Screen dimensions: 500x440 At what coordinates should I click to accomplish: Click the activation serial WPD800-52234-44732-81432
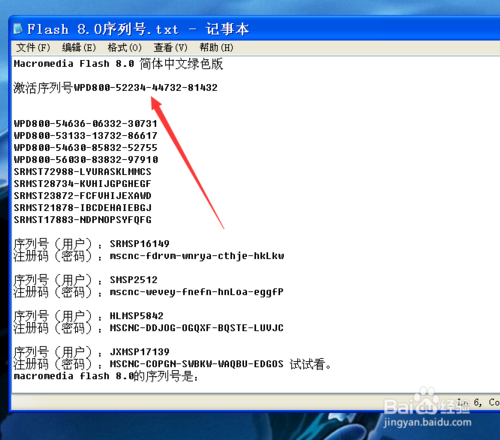[145, 88]
